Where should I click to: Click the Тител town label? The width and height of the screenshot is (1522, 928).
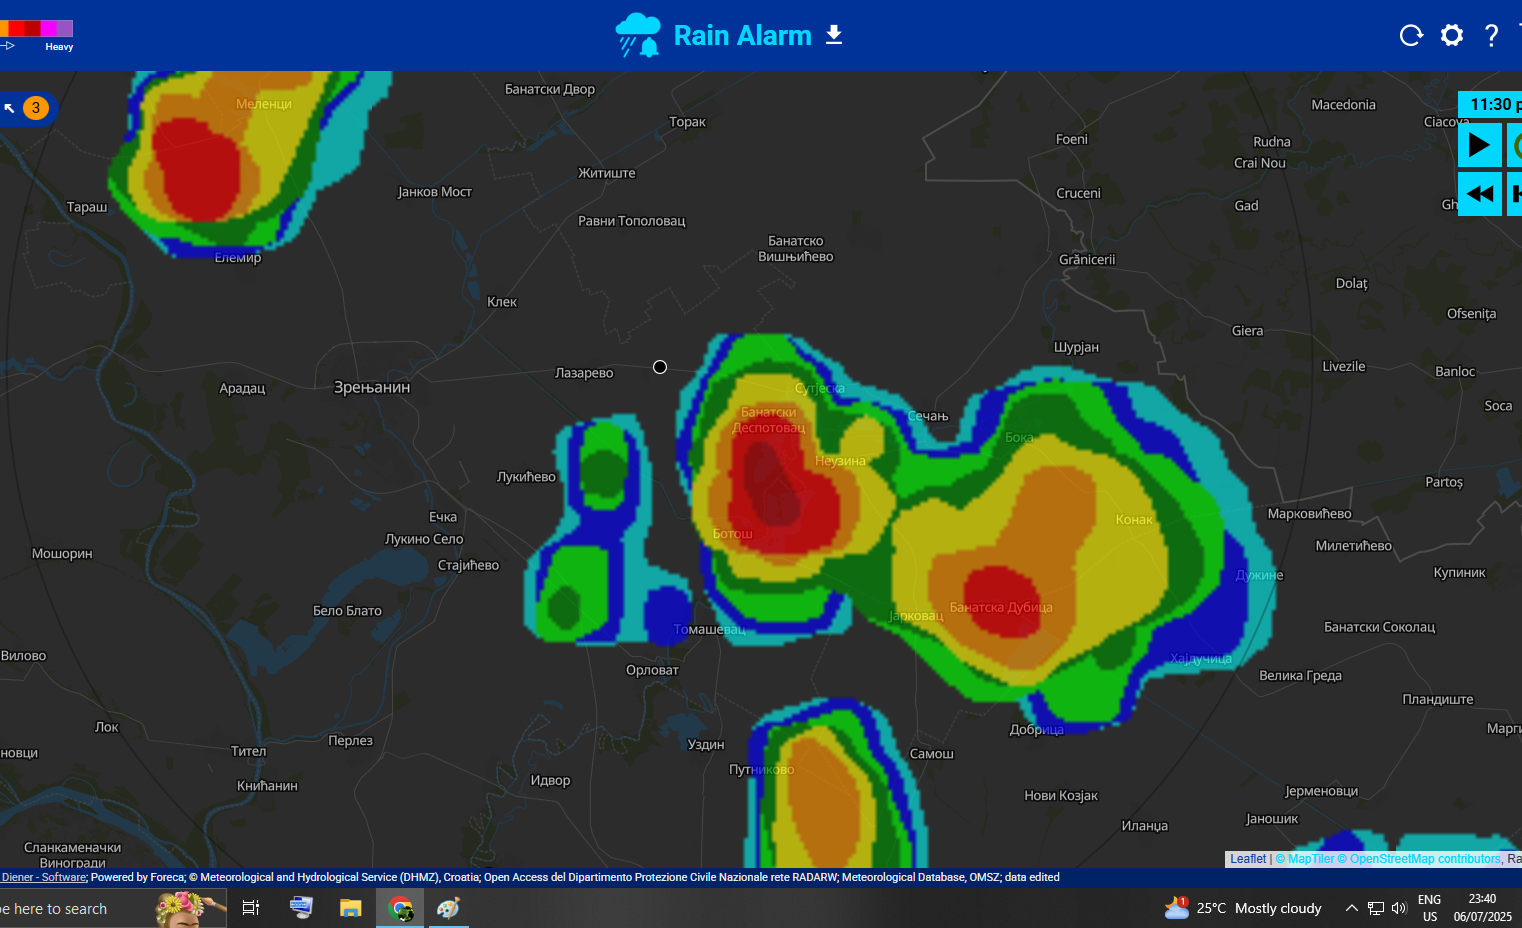point(249,751)
